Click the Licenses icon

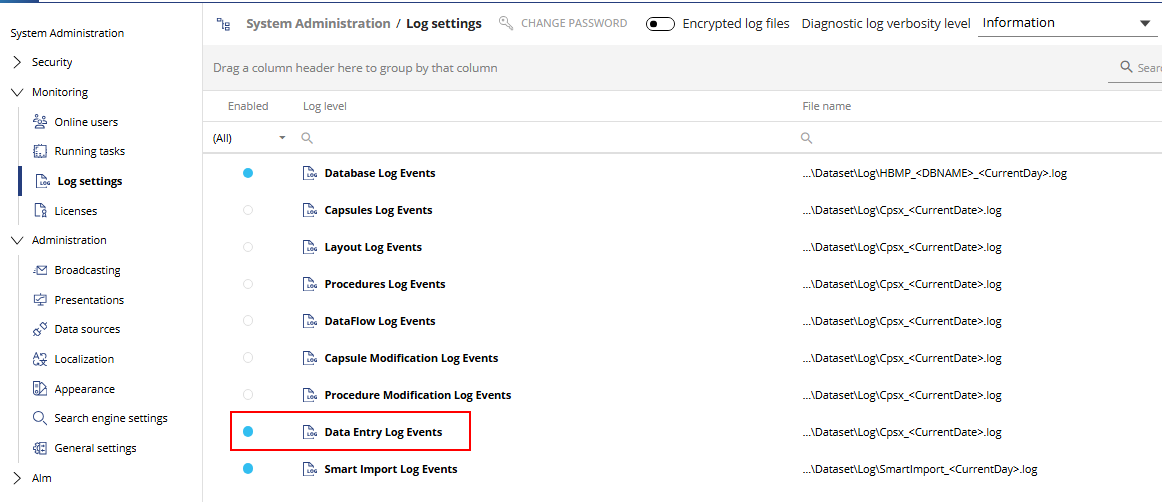click(41, 211)
